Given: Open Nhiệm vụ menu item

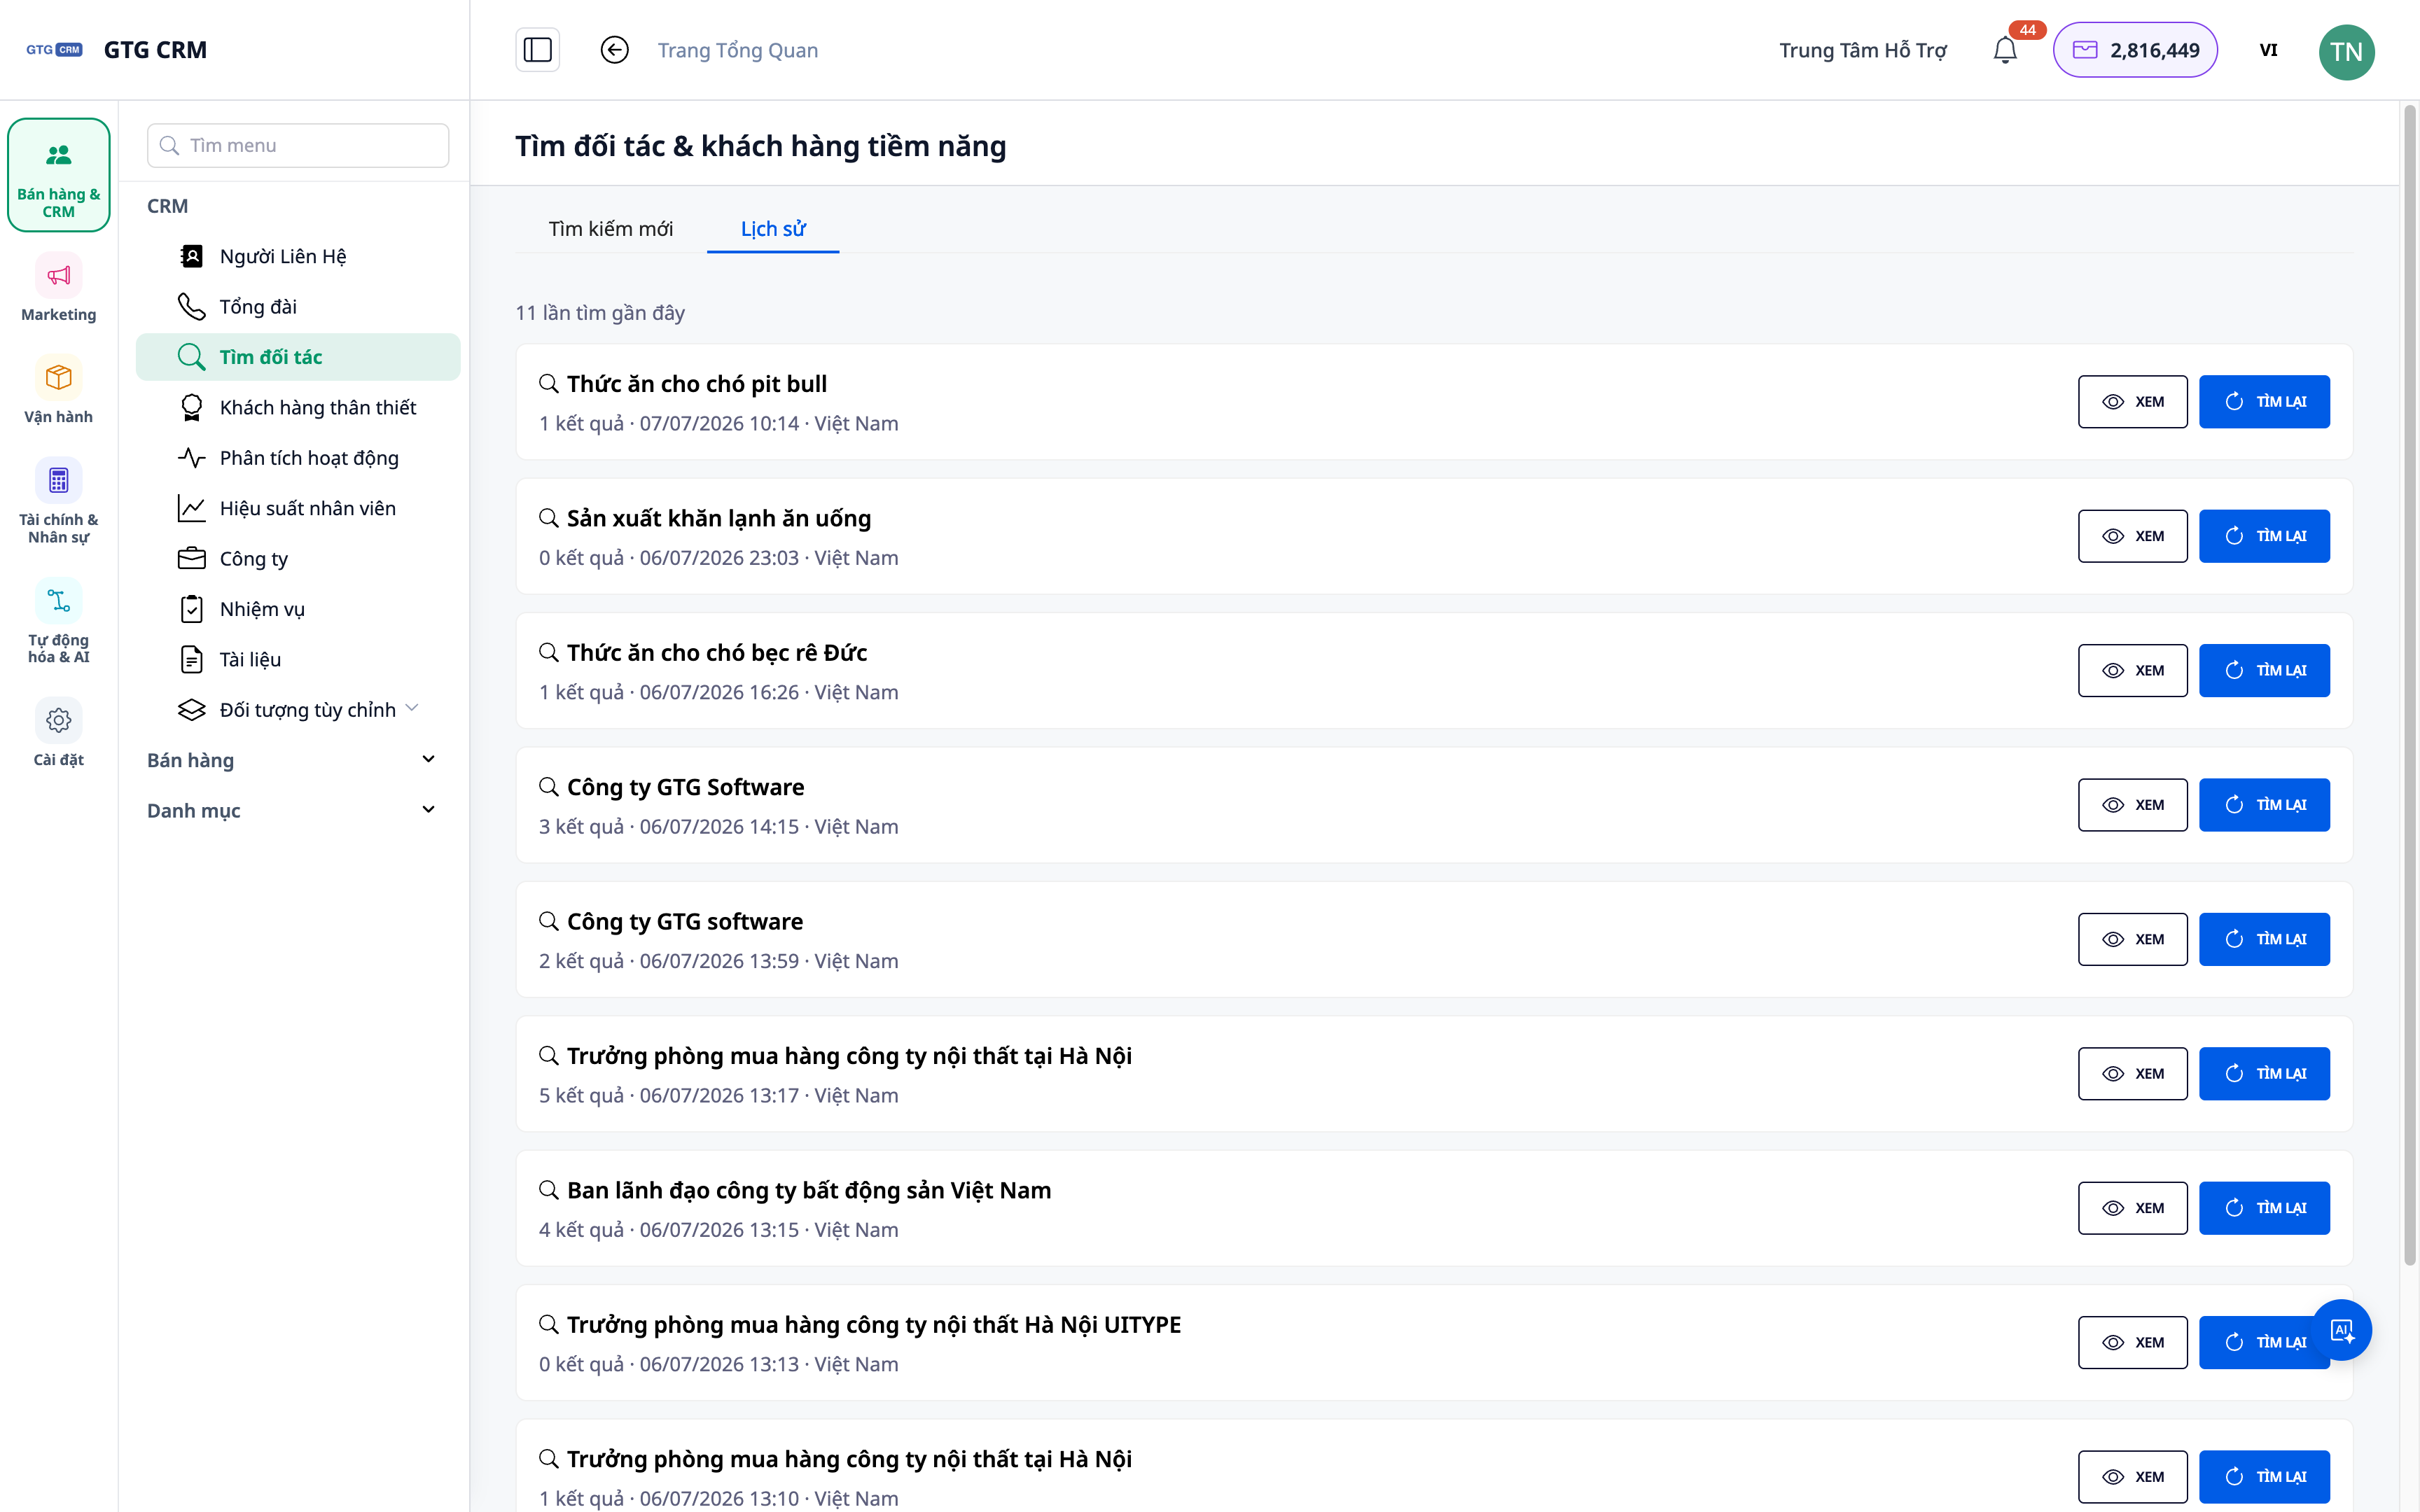Looking at the screenshot, I should (x=298, y=609).
